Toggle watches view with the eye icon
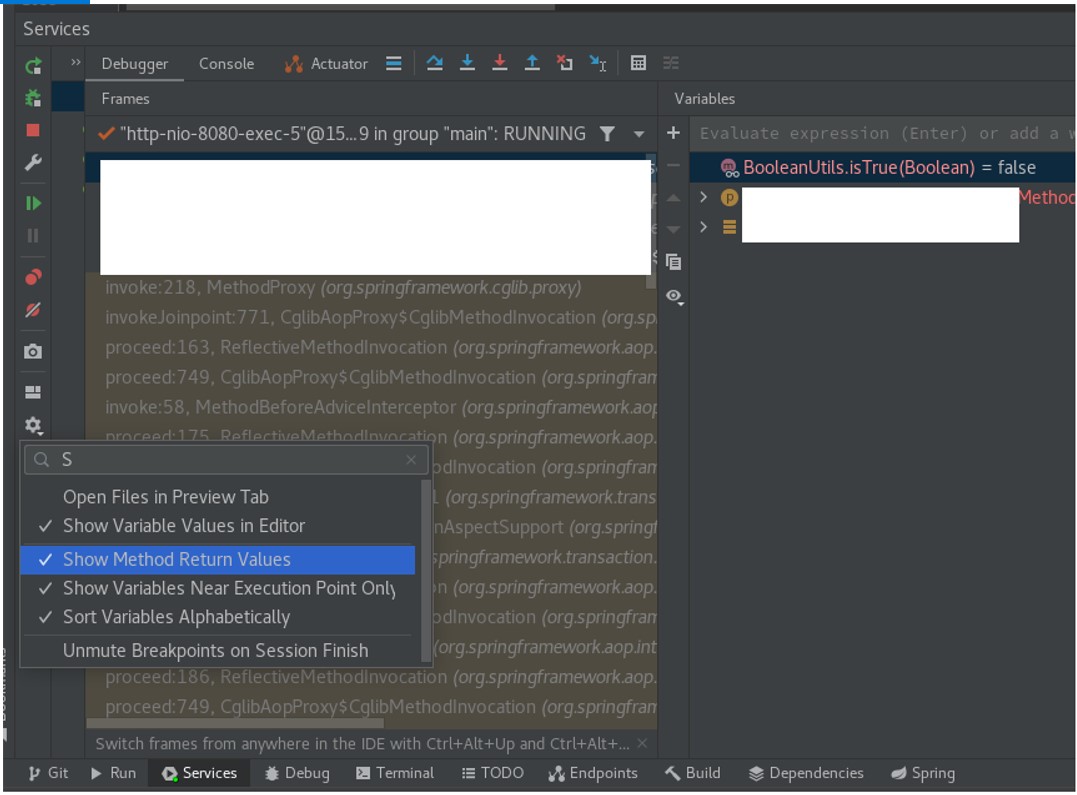The image size is (1077, 795). (674, 297)
